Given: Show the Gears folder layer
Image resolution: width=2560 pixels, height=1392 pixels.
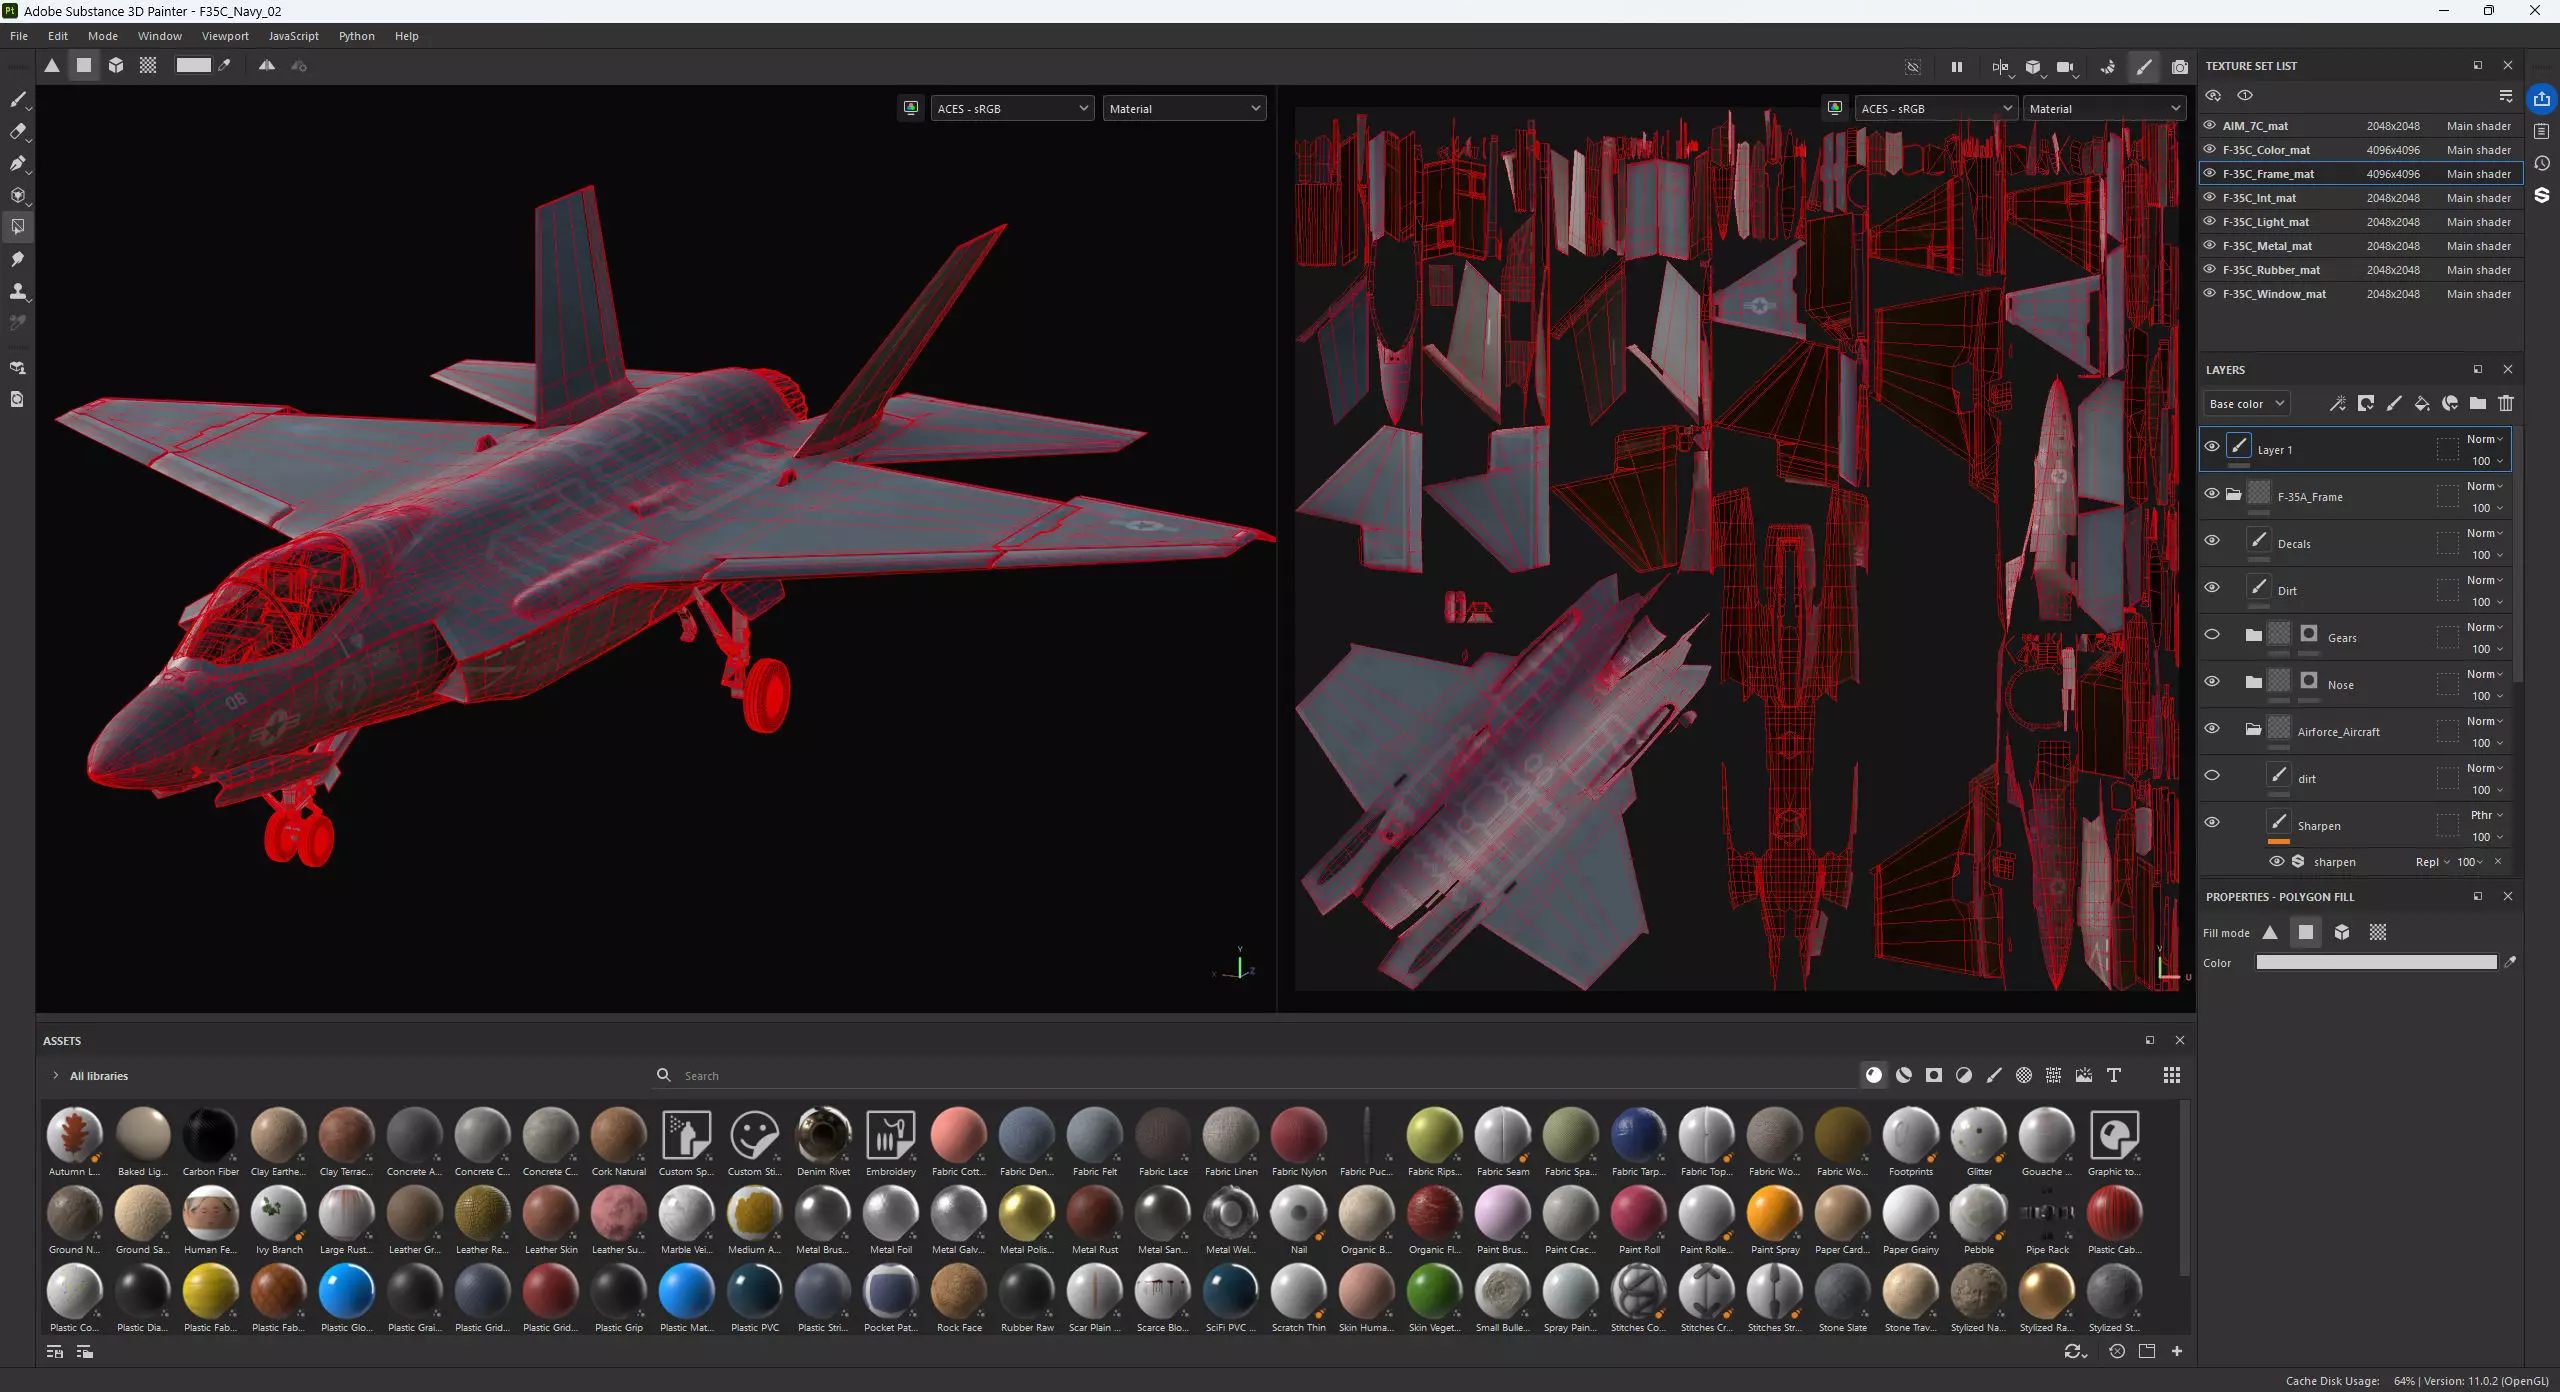Looking at the screenshot, I should pos(2211,635).
